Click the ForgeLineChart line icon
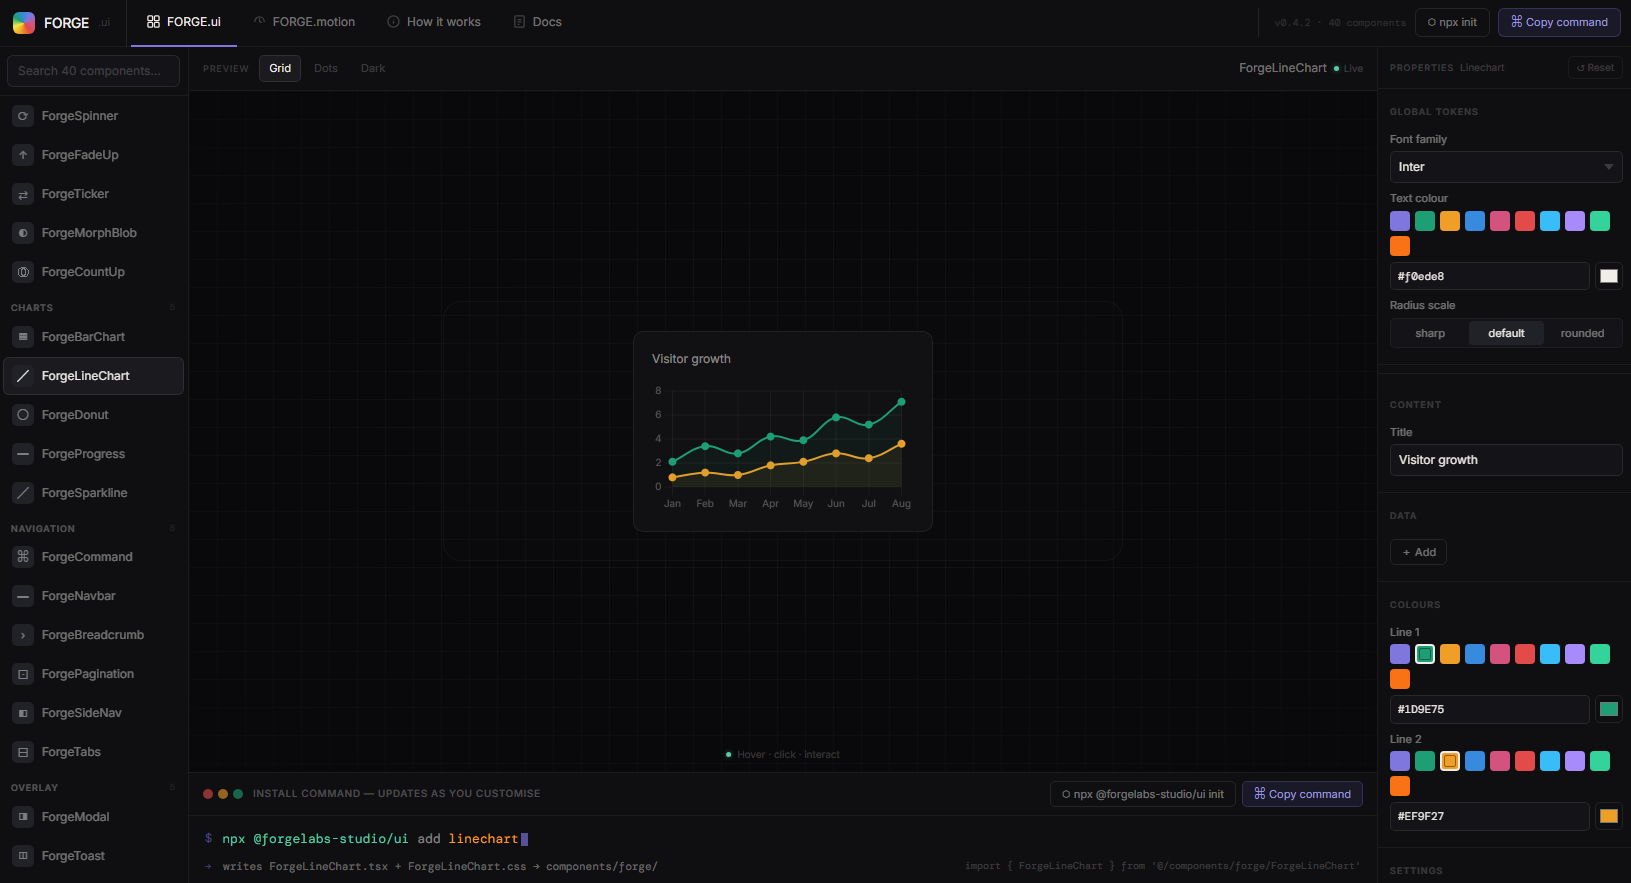 [23, 376]
